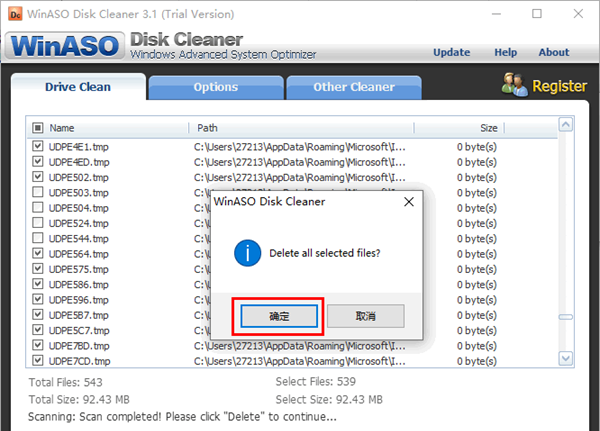Image resolution: width=600 pixels, height=431 pixels.
Task: Switch to the Options tab
Action: click(216, 87)
